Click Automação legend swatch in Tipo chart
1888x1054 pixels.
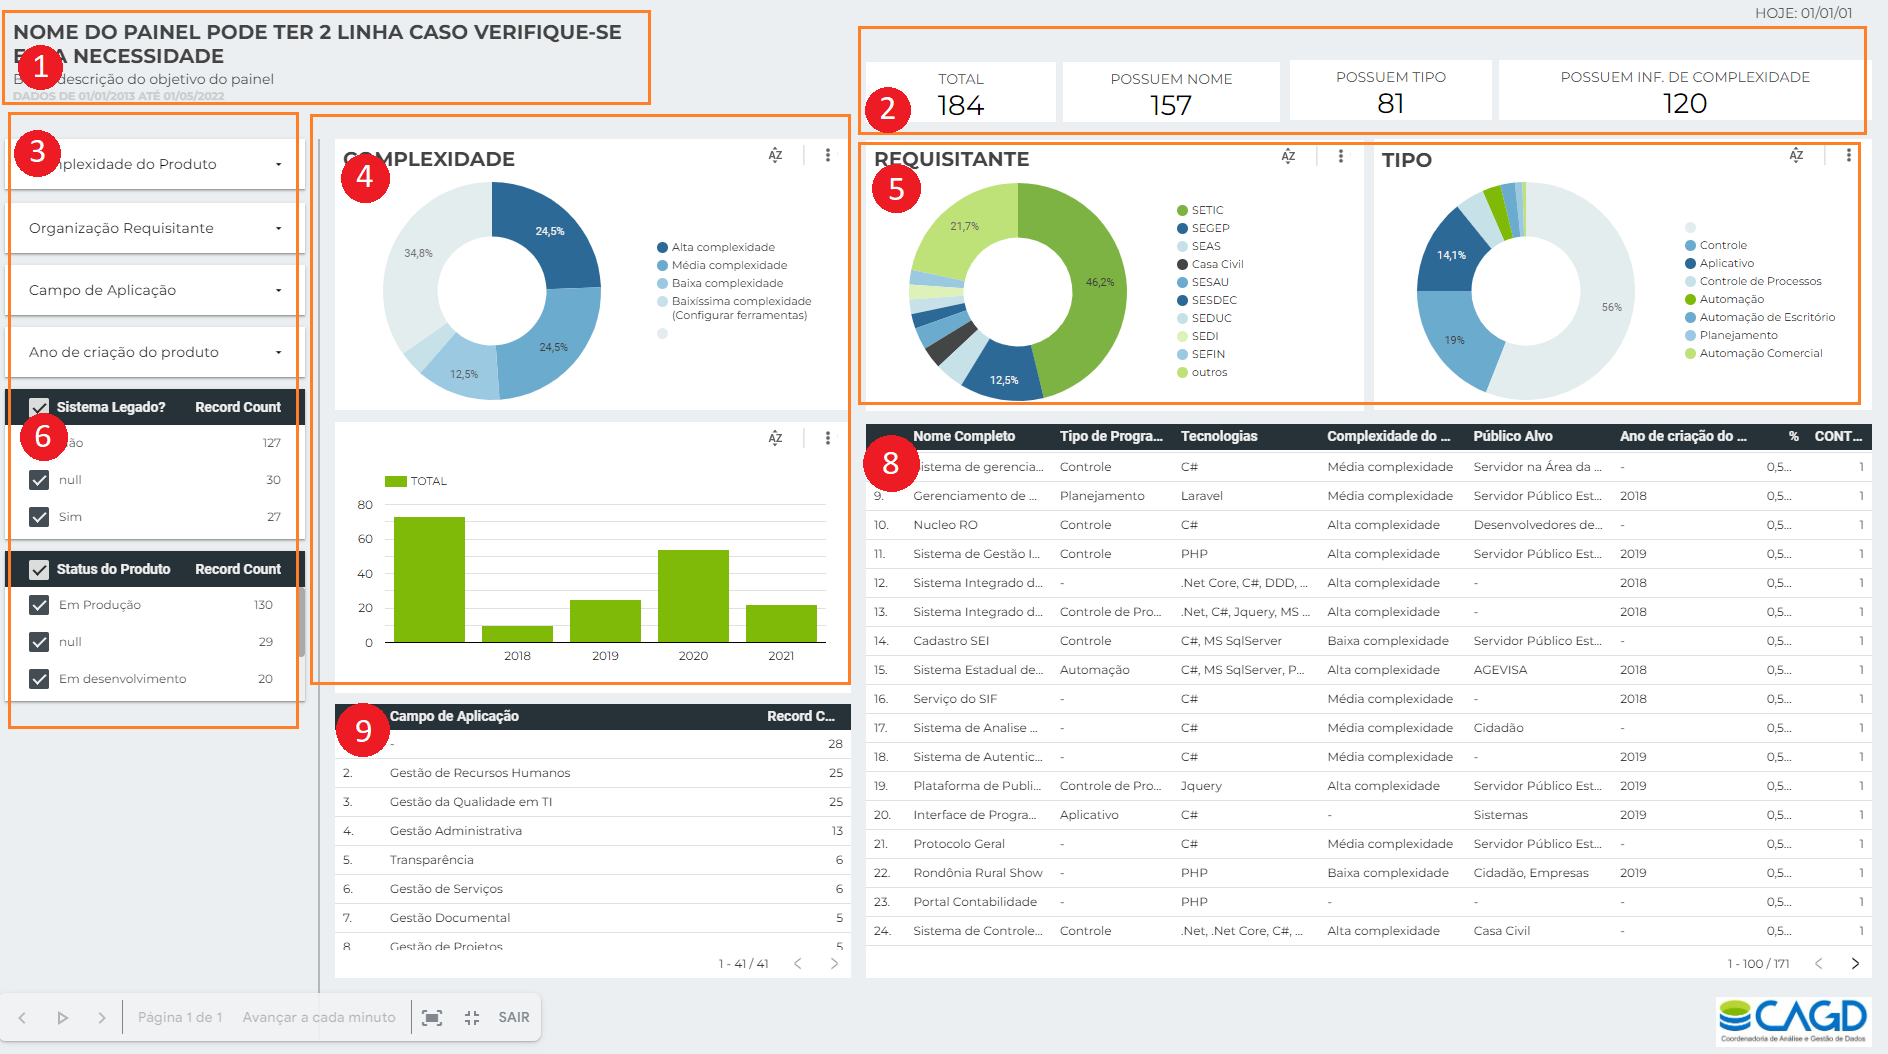1690,300
